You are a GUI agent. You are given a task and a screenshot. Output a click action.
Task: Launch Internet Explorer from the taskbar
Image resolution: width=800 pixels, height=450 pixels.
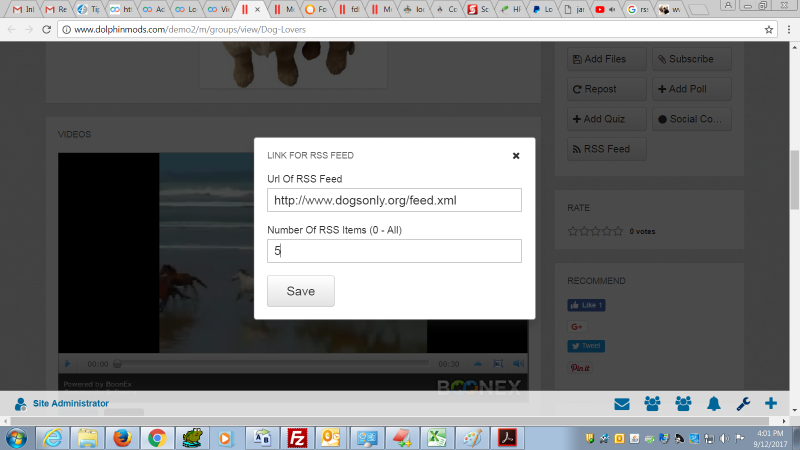pos(52,438)
